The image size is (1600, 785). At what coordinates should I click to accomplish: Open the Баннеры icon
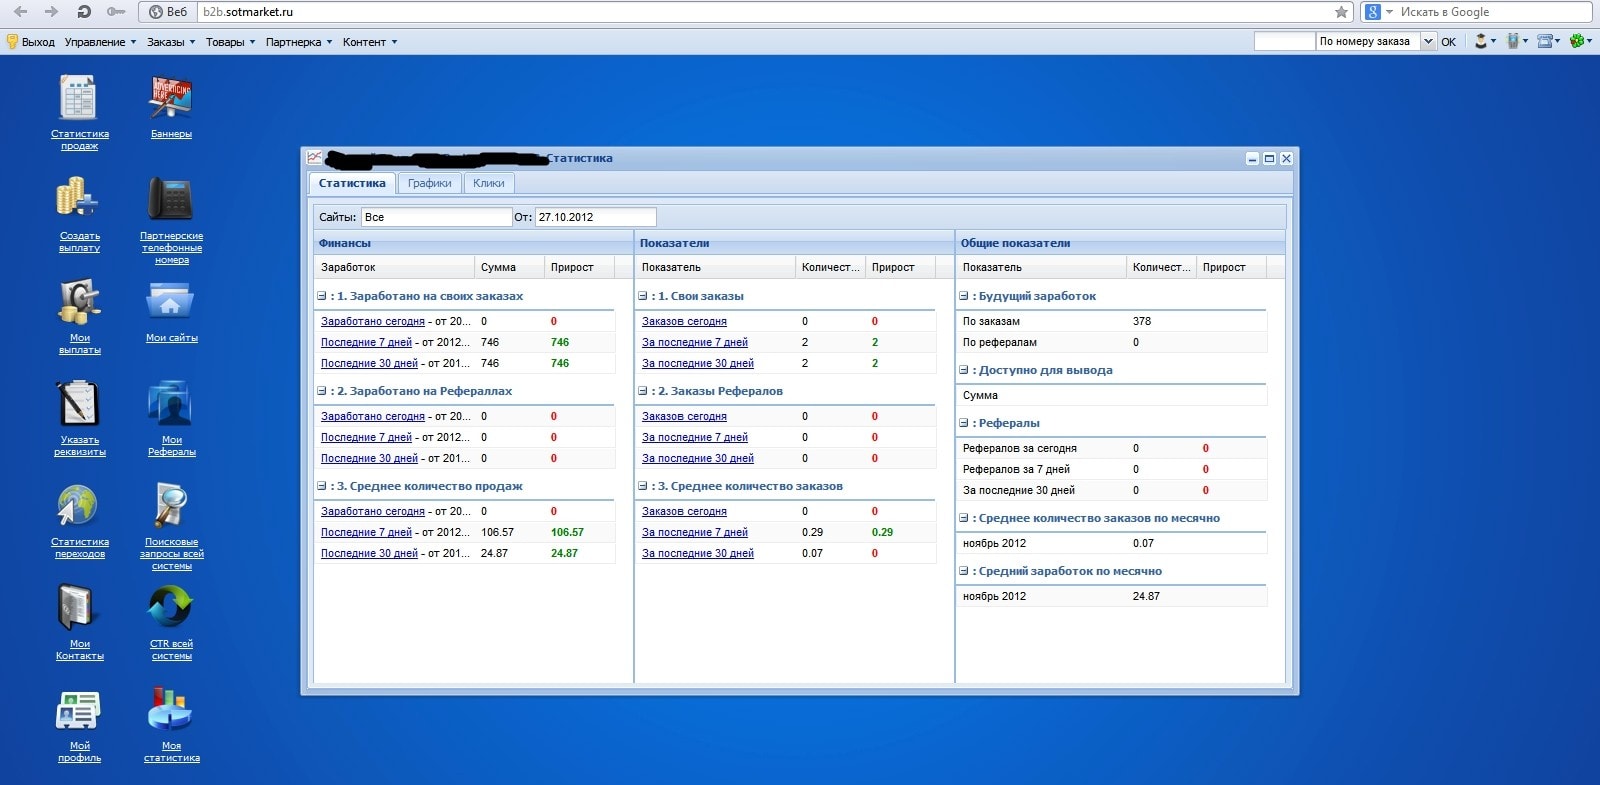pyautogui.click(x=171, y=100)
